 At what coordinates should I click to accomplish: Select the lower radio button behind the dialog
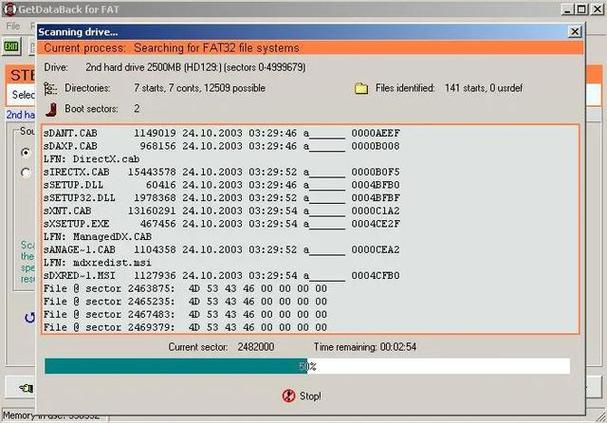[26, 172]
